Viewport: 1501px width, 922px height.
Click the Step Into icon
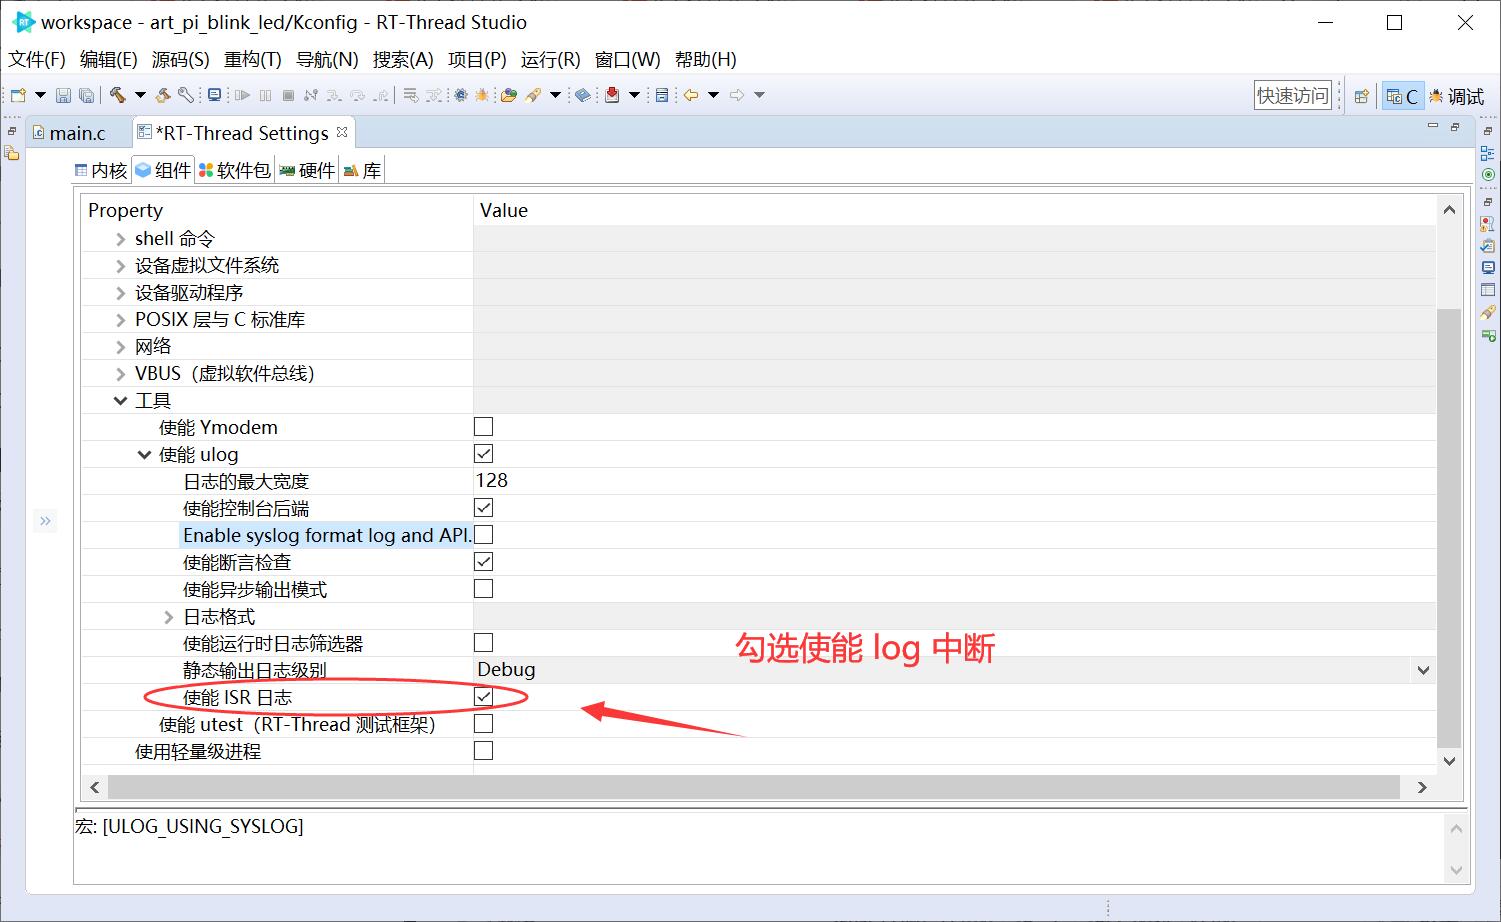334,95
